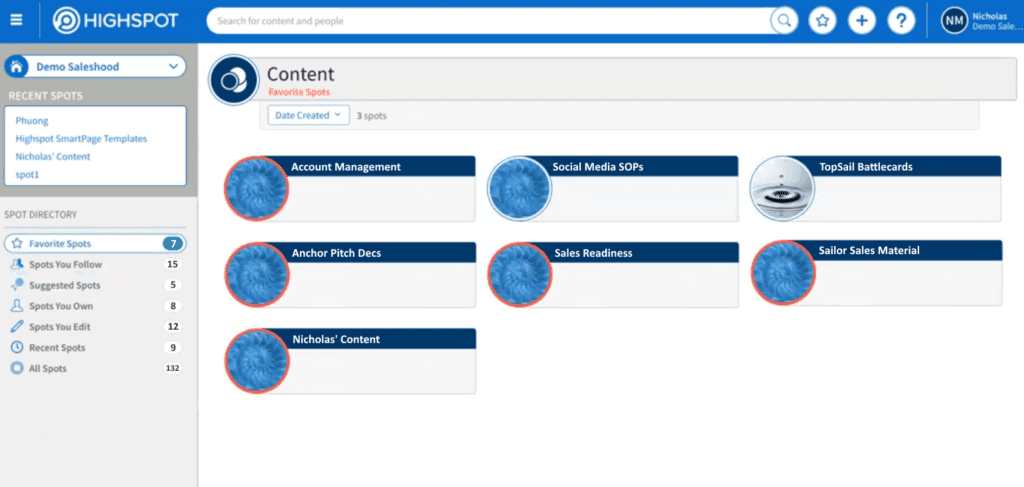Screen dimensions: 1024x487
Task: Select All Spots
Action: tap(48, 368)
